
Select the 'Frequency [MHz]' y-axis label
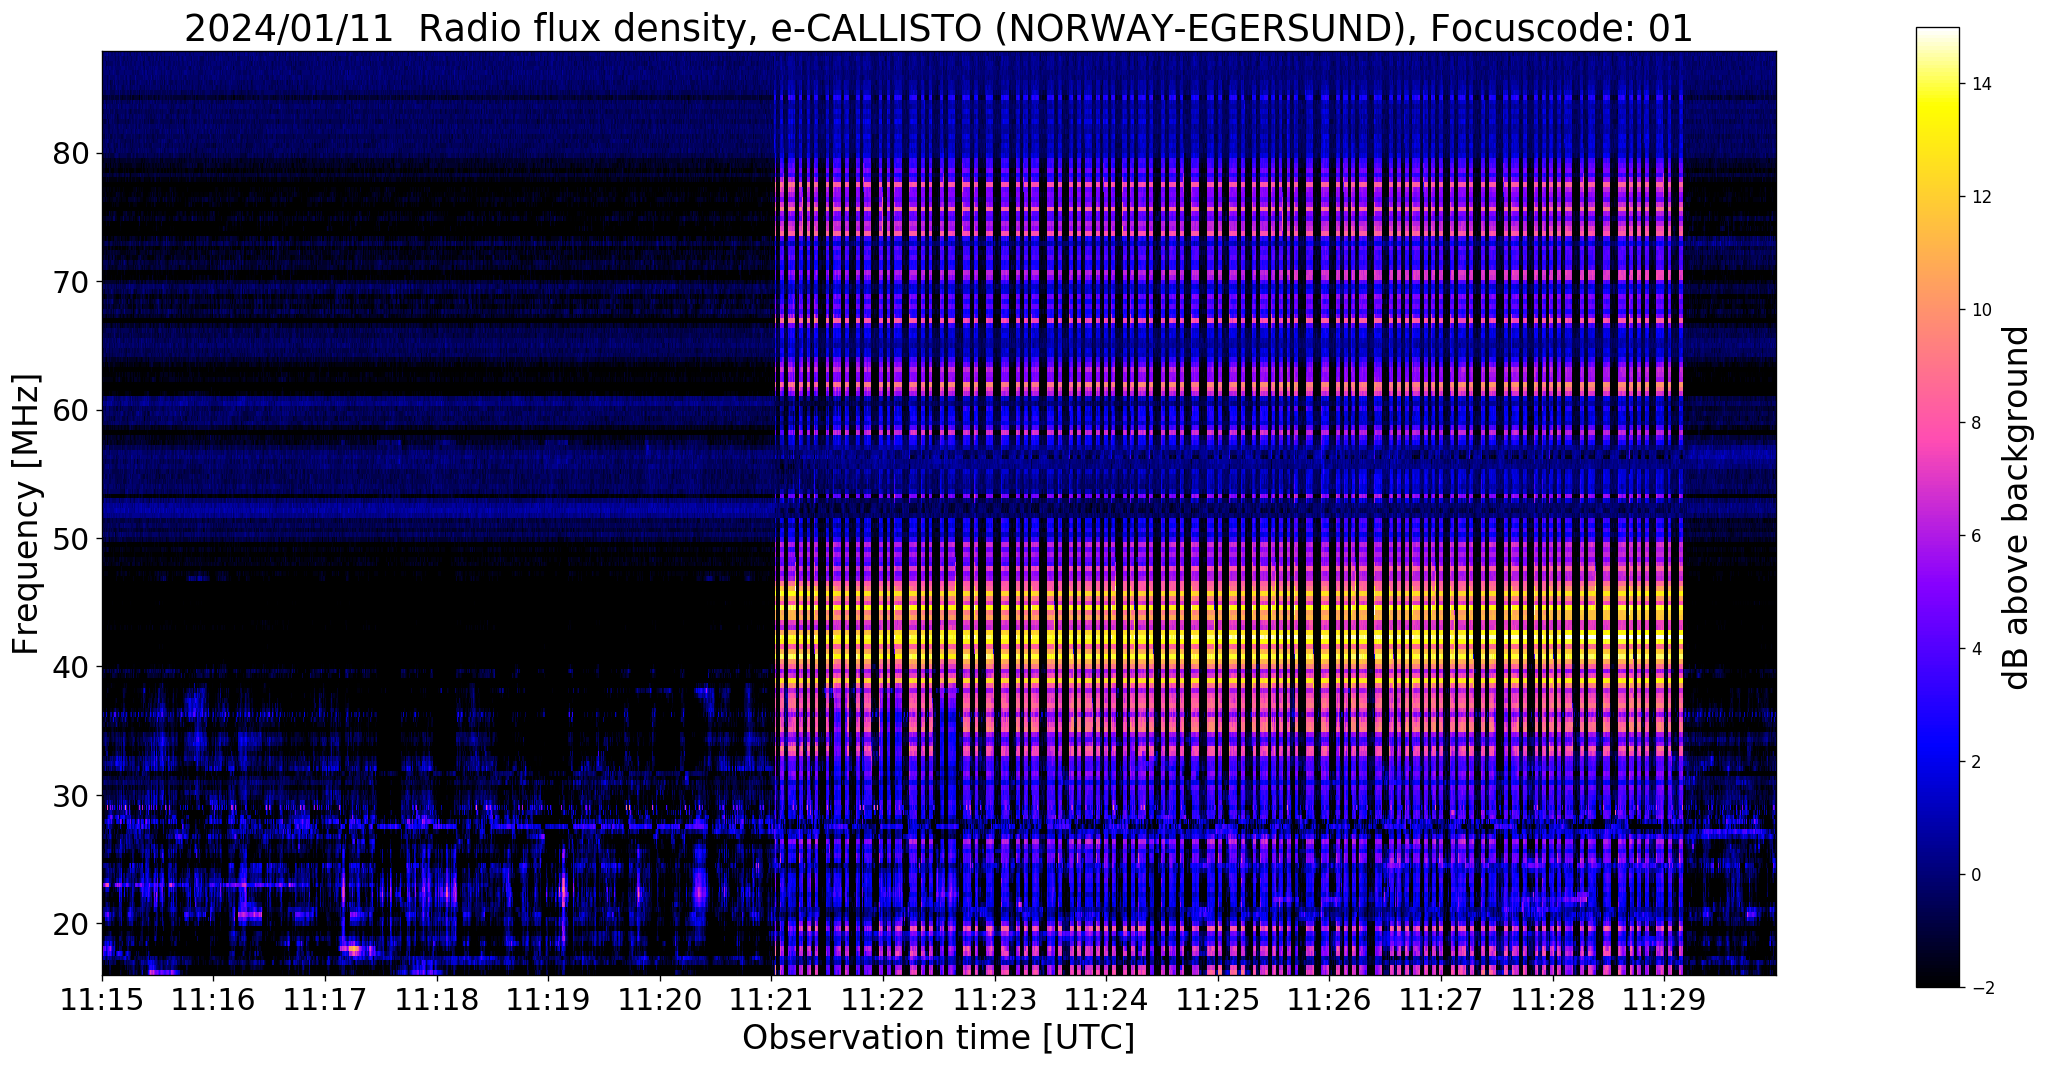click(x=27, y=514)
